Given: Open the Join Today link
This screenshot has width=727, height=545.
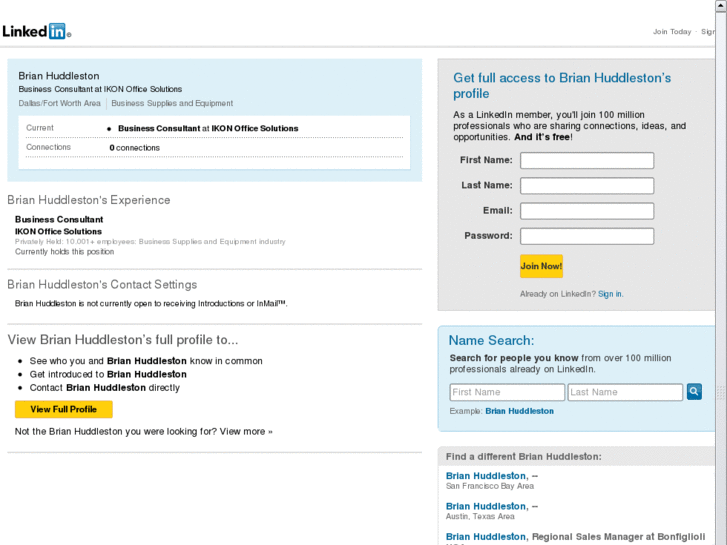Looking at the screenshot, I should (672, 32).
